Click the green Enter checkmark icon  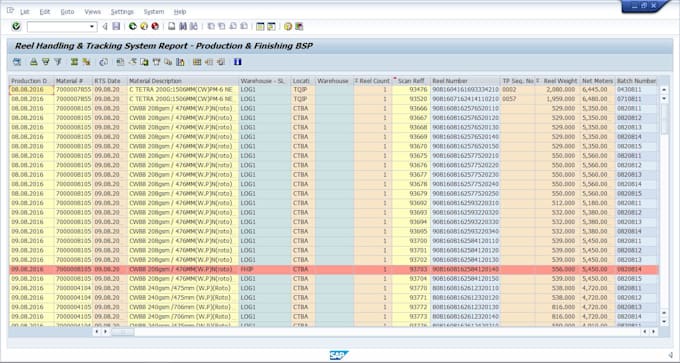(16, 26)
